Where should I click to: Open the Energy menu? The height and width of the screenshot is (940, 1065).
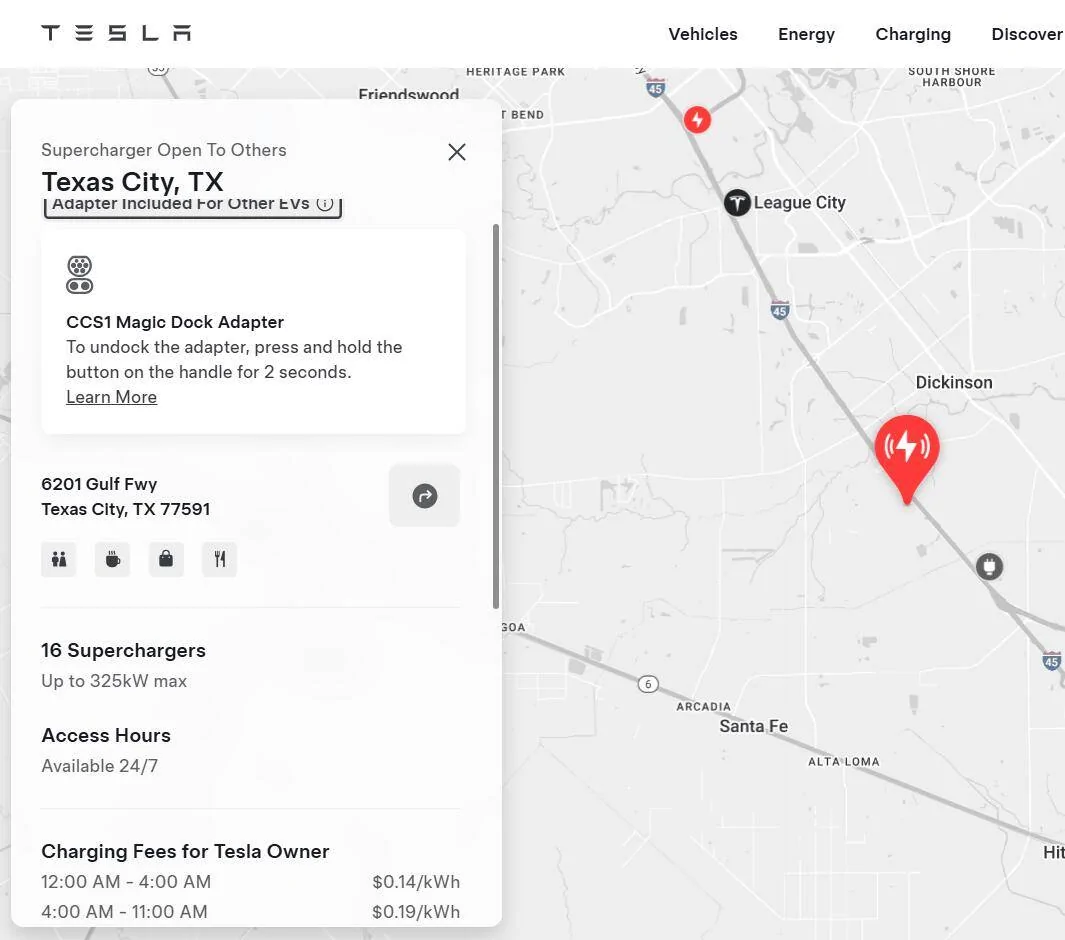806,34
